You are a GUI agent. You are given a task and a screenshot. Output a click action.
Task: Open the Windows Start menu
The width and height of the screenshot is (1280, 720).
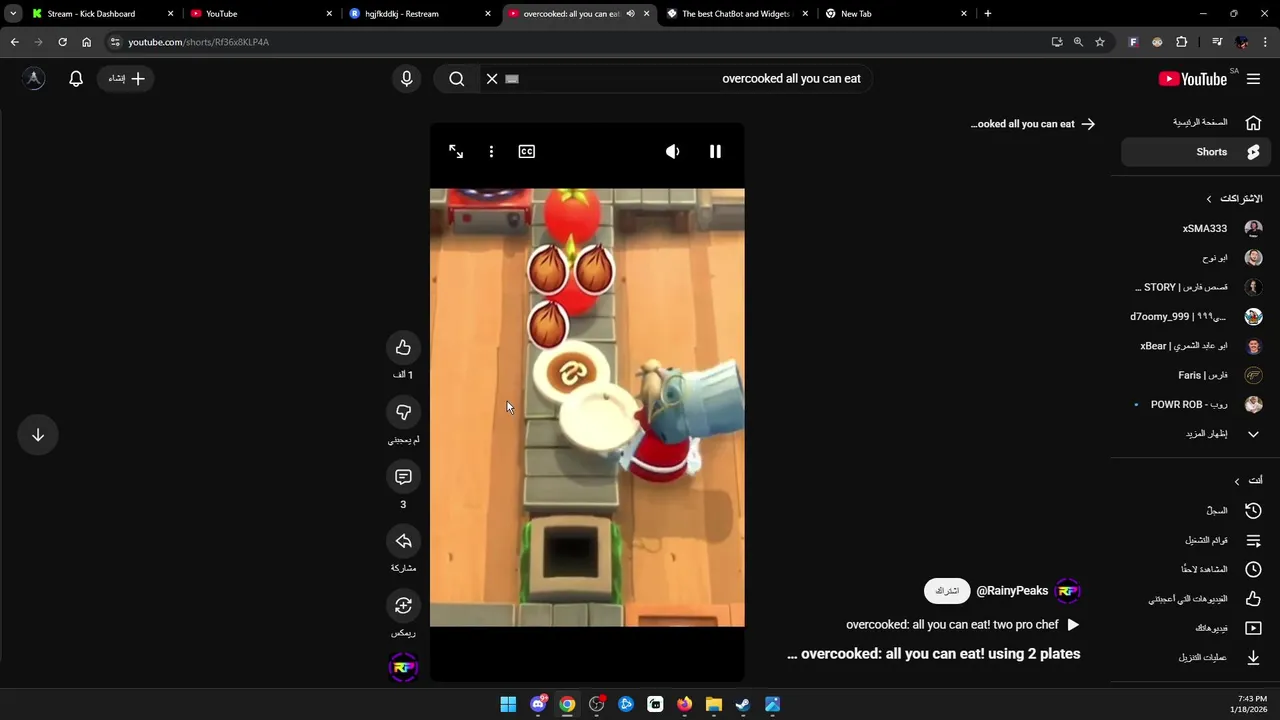(x=508, y=704)
